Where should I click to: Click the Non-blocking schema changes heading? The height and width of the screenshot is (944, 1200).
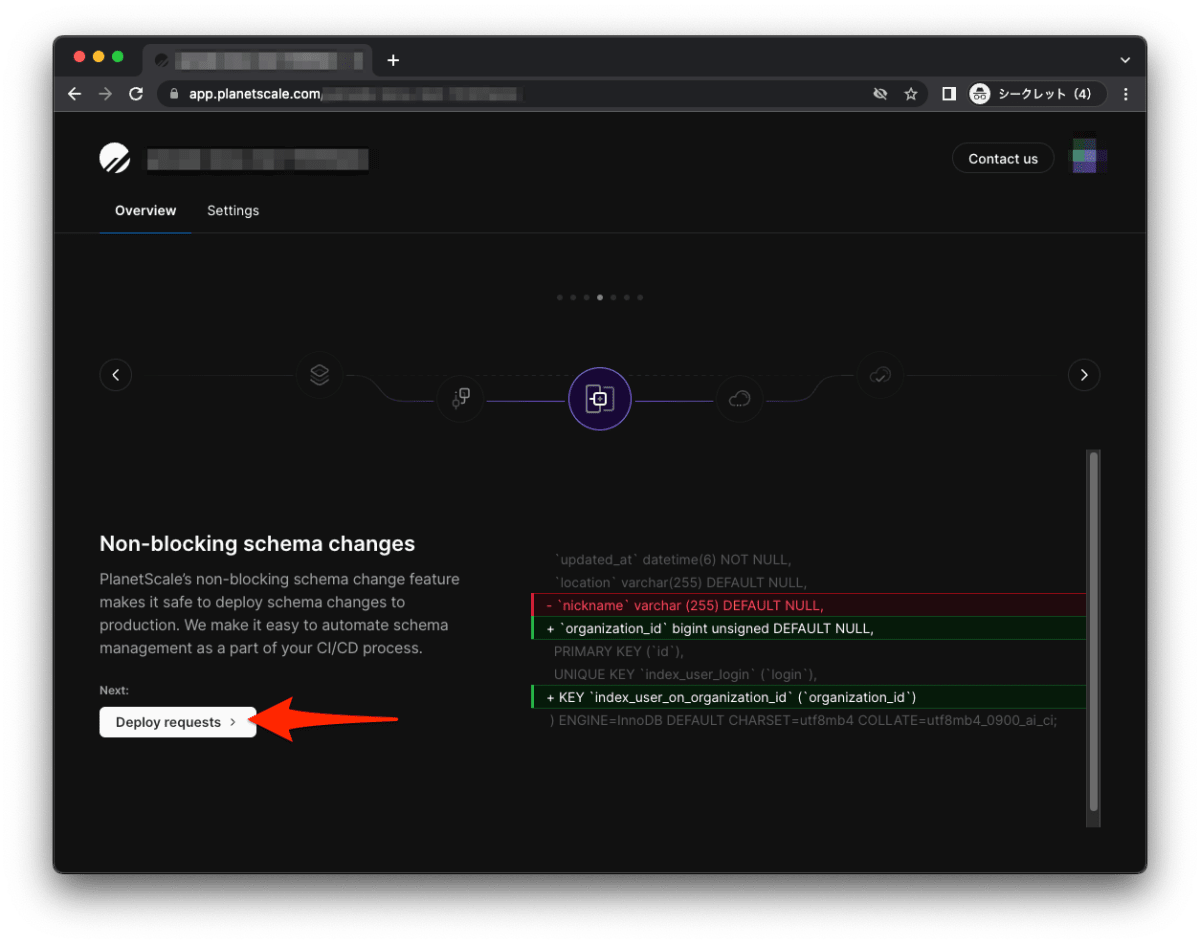257,544
